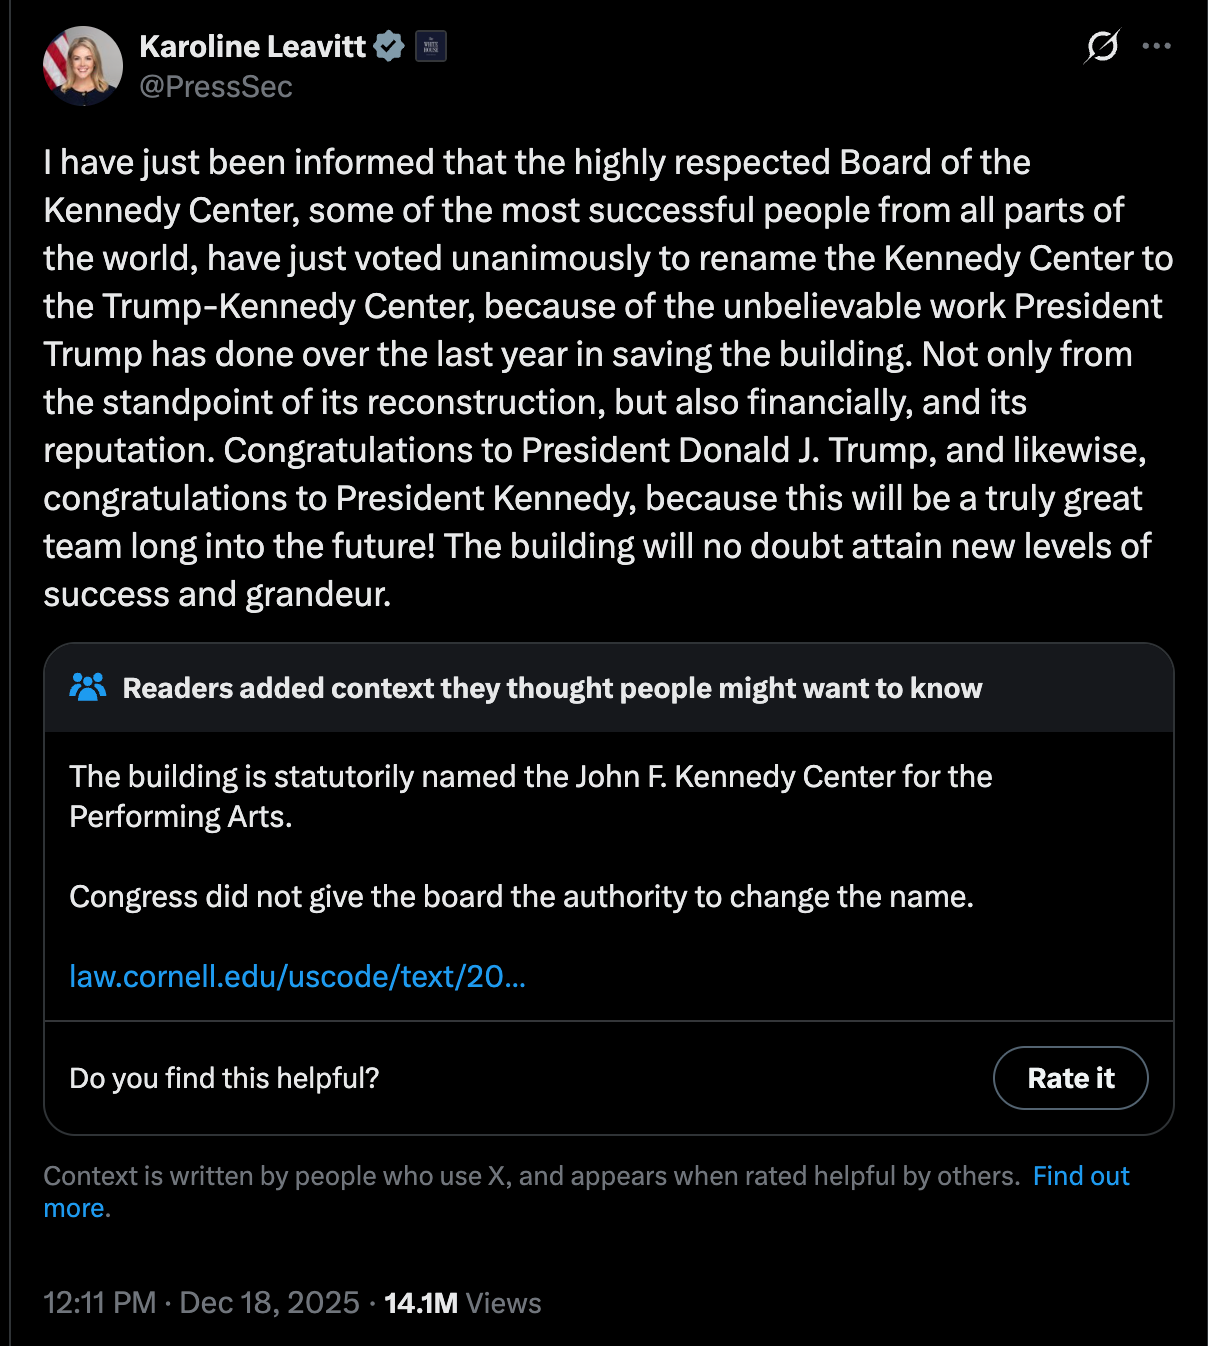Open the law.cornell.edu statute link

pos(298,976)
